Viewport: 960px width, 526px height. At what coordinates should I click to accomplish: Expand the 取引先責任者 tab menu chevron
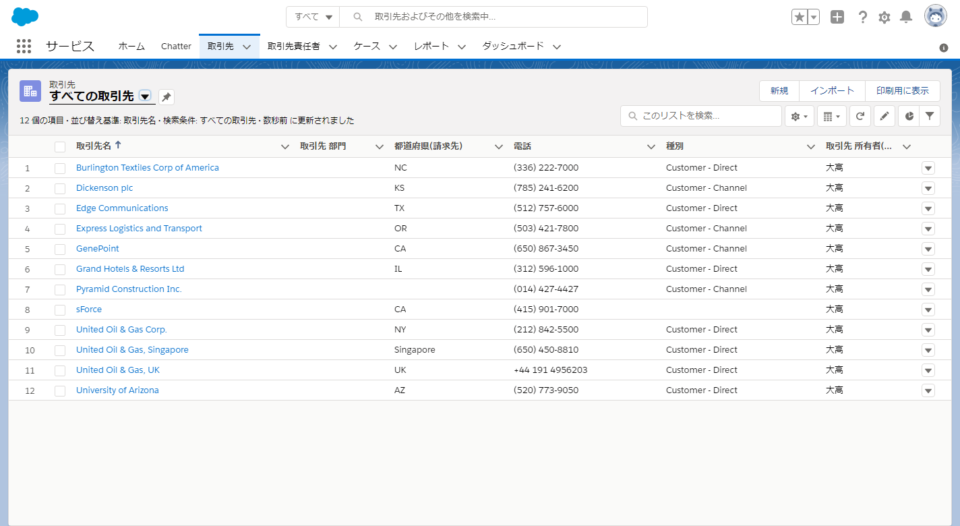point(333,47)
